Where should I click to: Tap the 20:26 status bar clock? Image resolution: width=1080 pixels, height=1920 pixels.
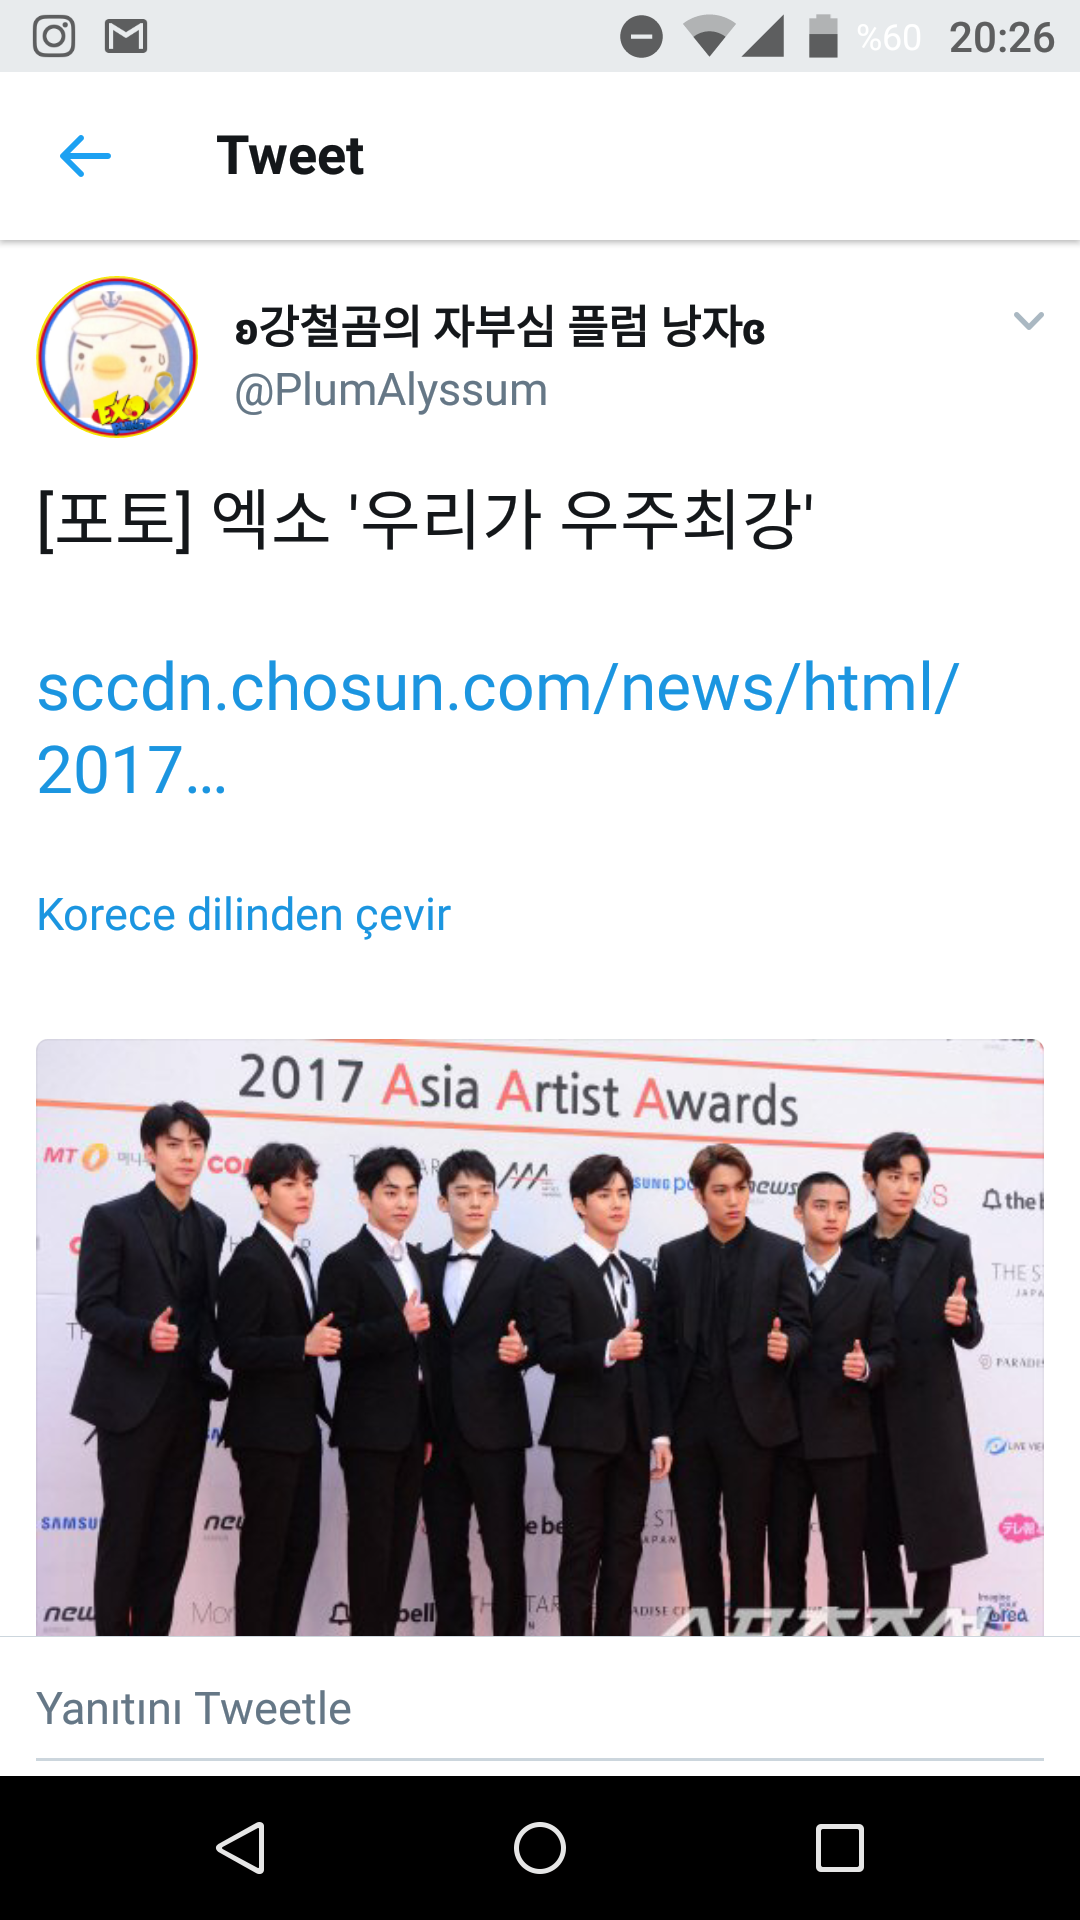pyautogui.click(x=1002, y=38)
